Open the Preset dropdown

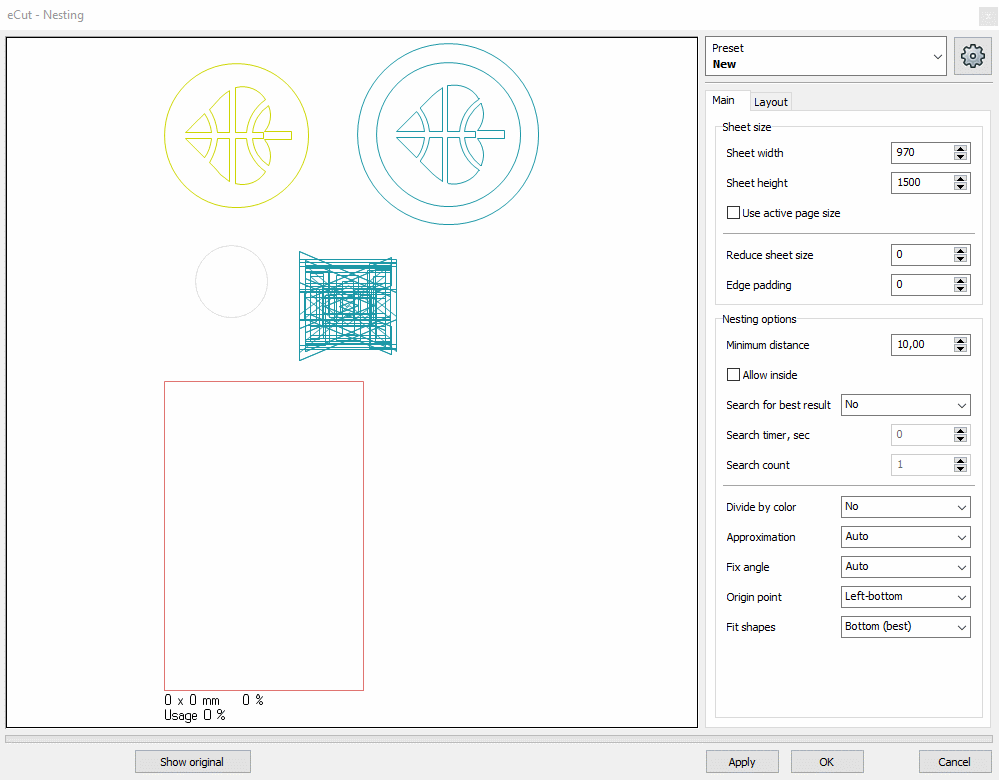(x=826, y=56)
